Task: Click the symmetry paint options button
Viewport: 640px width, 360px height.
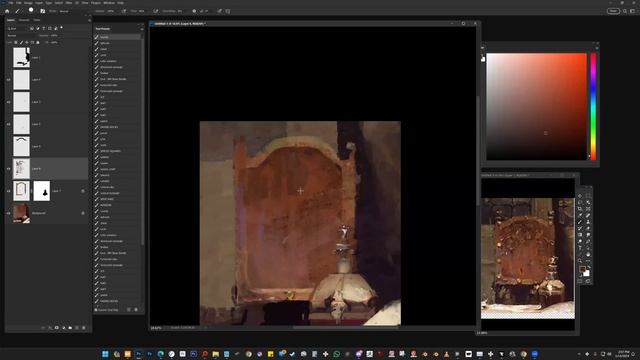Action: pos(228,11)
